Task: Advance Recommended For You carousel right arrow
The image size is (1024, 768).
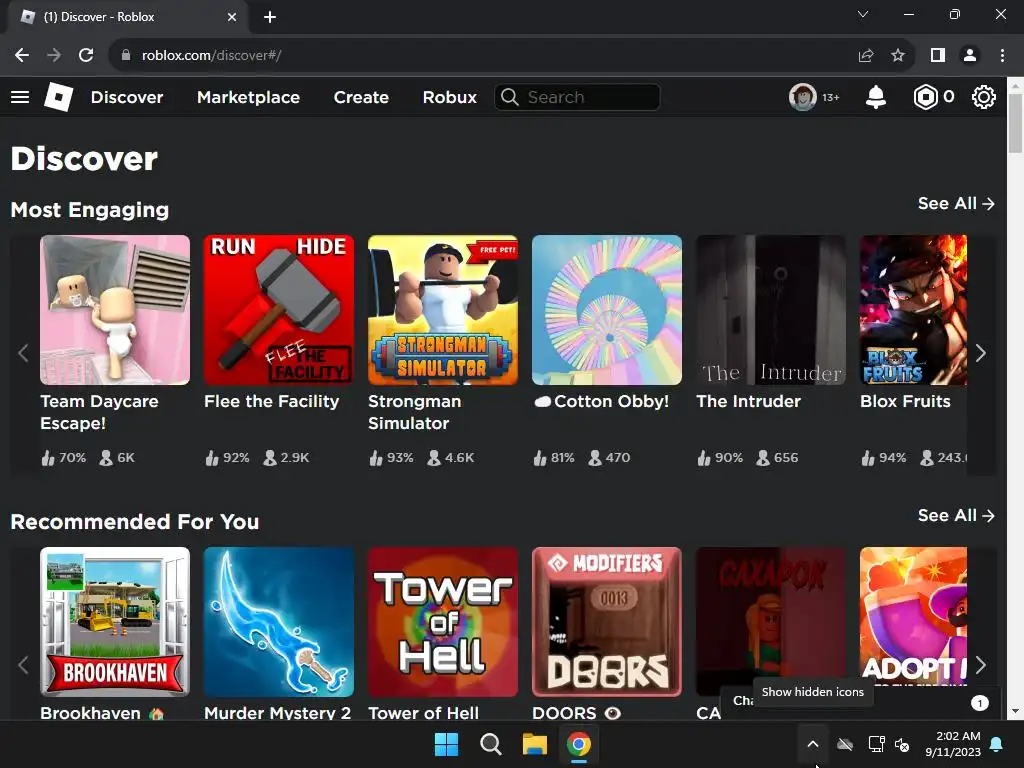Action: point(980,665)
